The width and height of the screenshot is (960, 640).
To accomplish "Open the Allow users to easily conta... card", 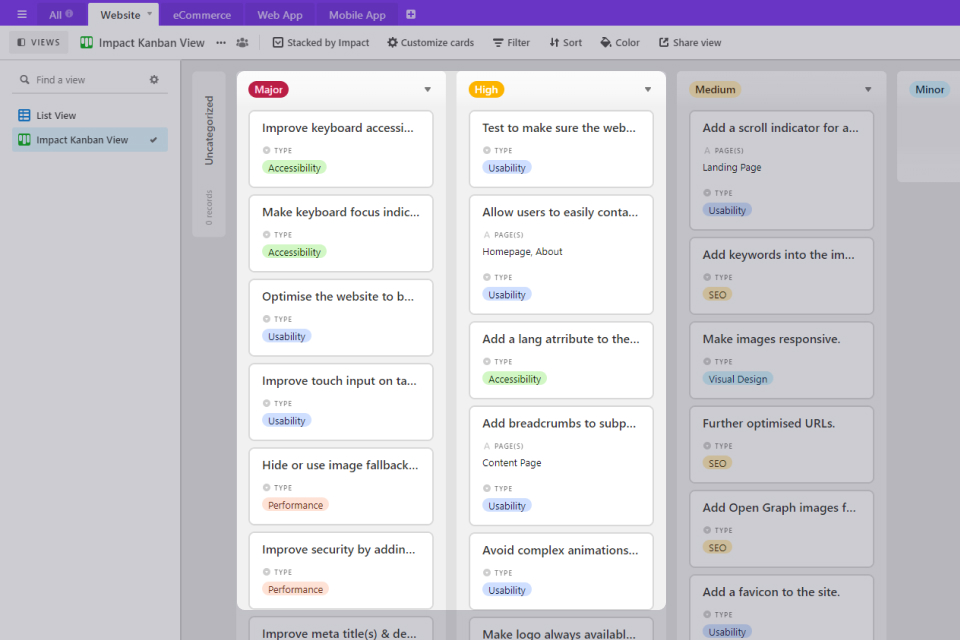I will click(x=561, y=254).
